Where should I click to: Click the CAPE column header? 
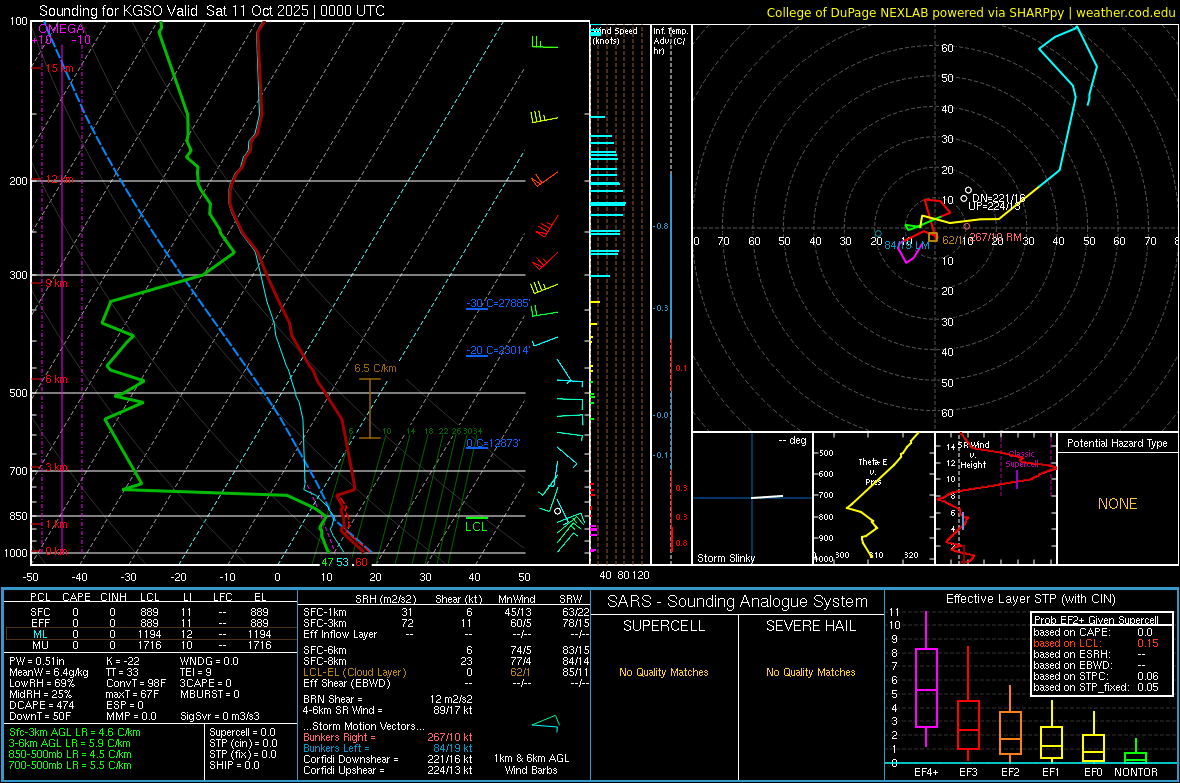point(76,597)
